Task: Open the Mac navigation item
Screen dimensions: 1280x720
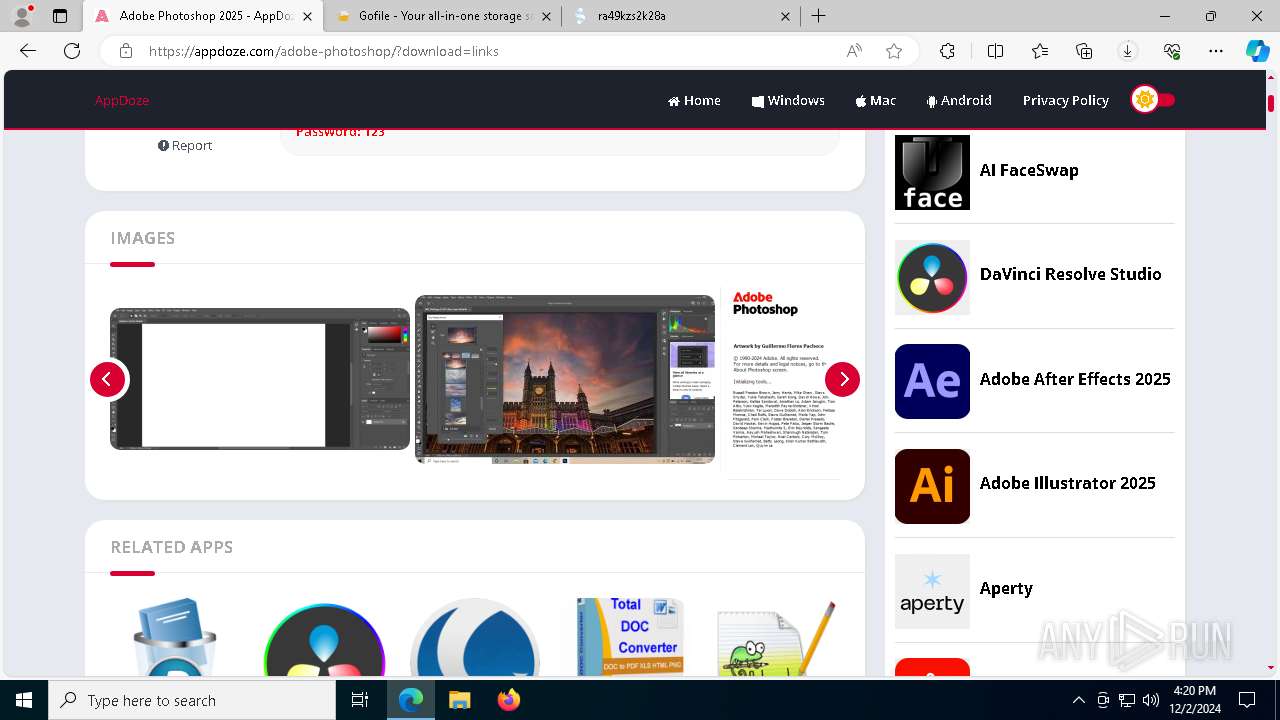Action: click(876, 100)
